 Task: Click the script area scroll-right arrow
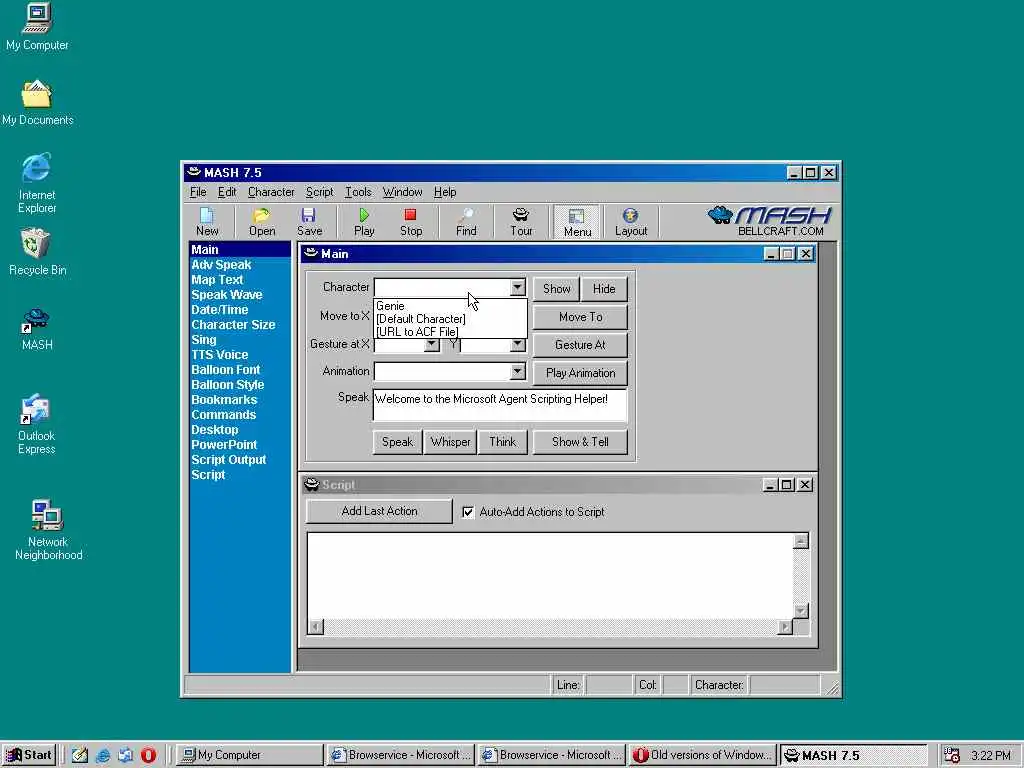tap(785, 627)
